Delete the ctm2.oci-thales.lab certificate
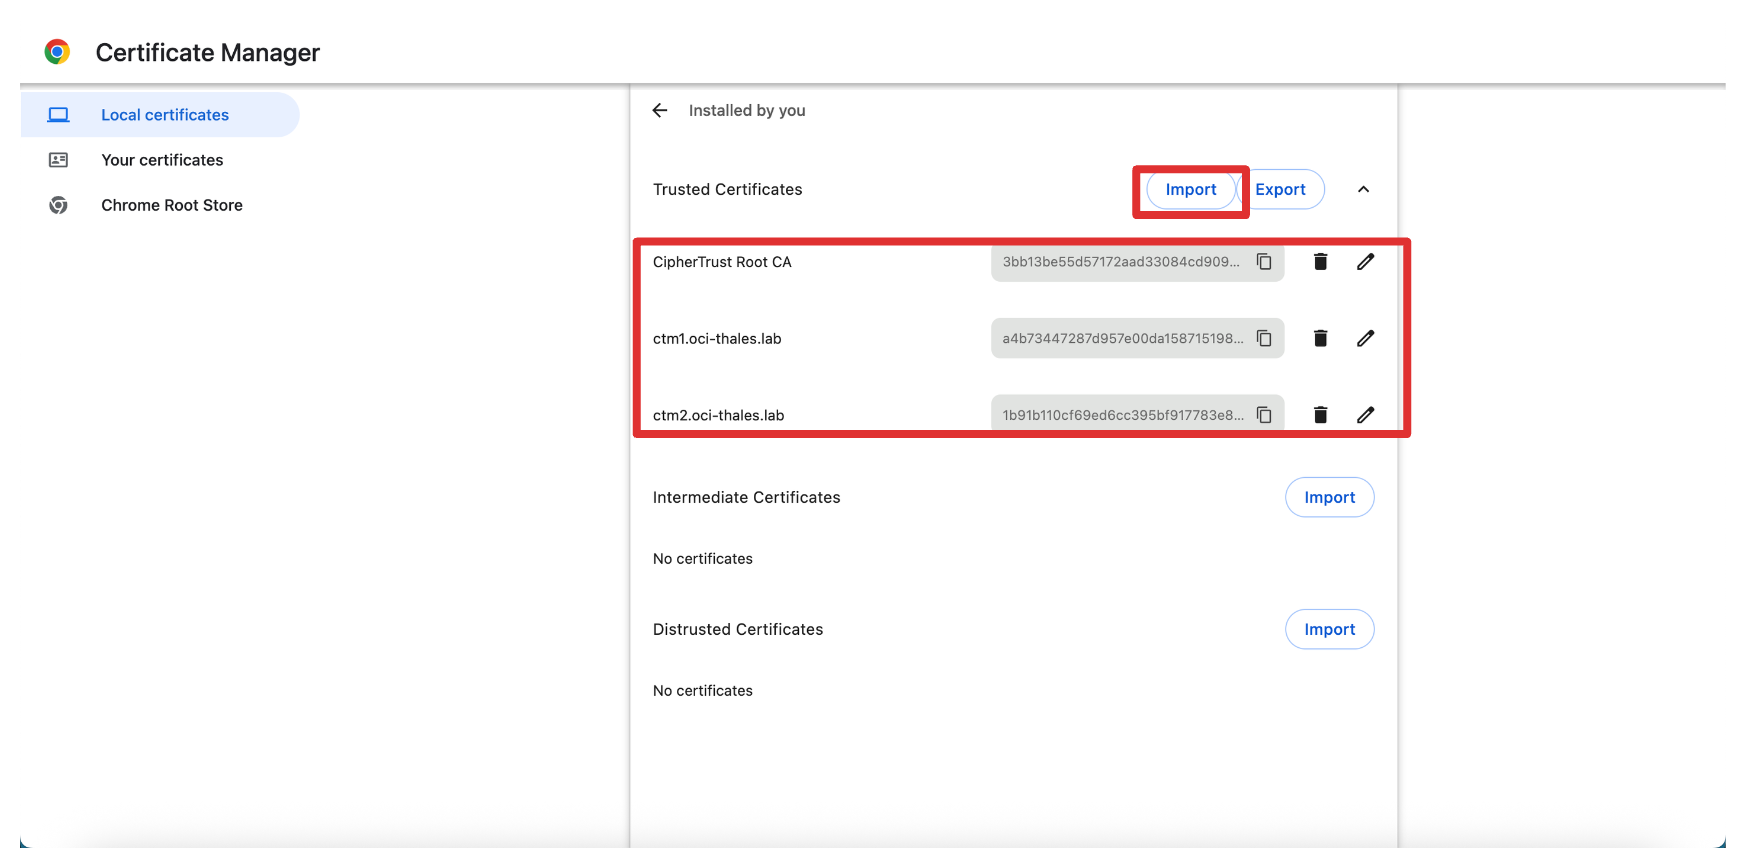 [1320, 415]
